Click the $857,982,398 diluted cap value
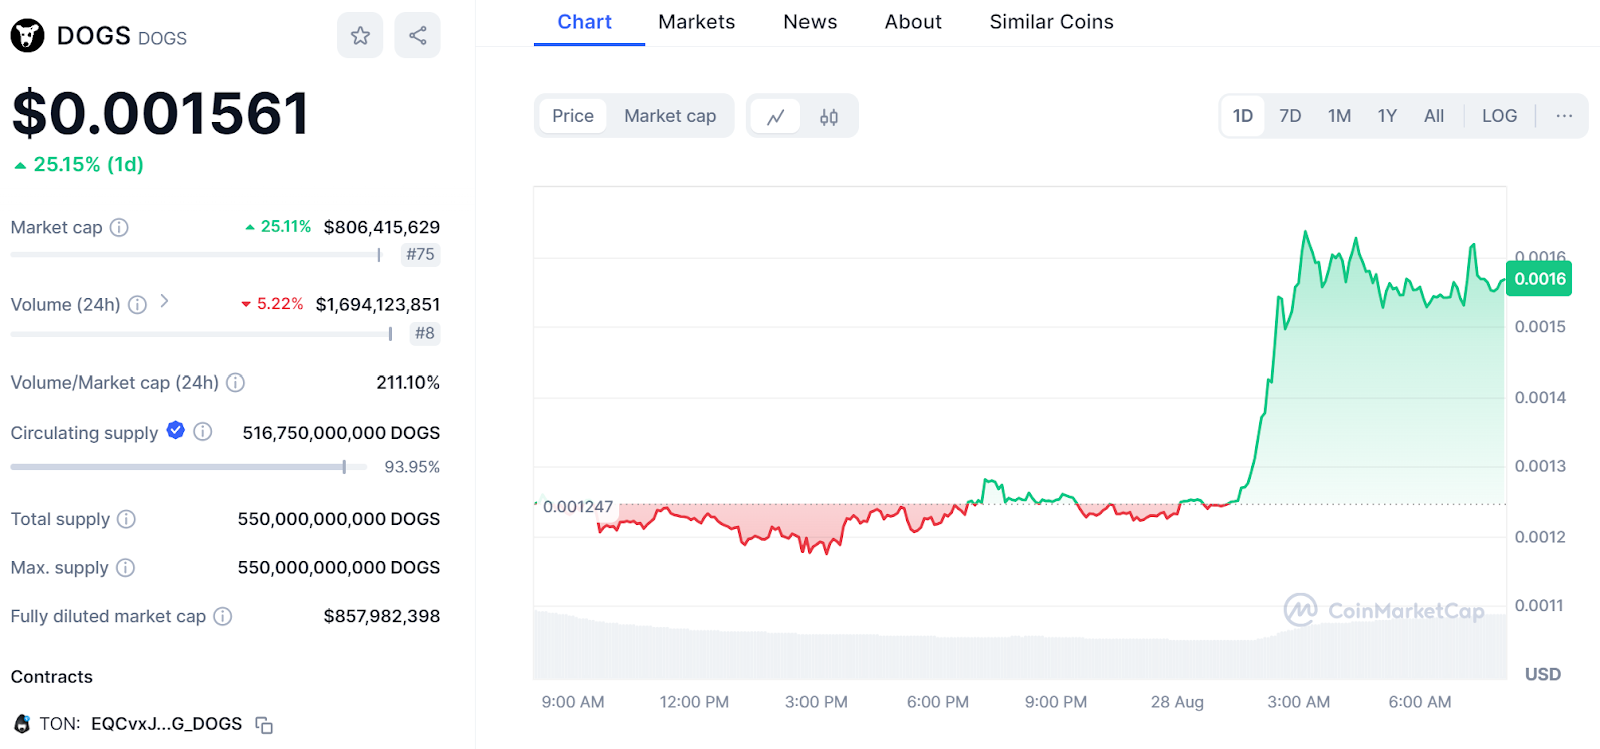Image resolution: width=1600 pixels, height=749 pixels. point(382,616)
